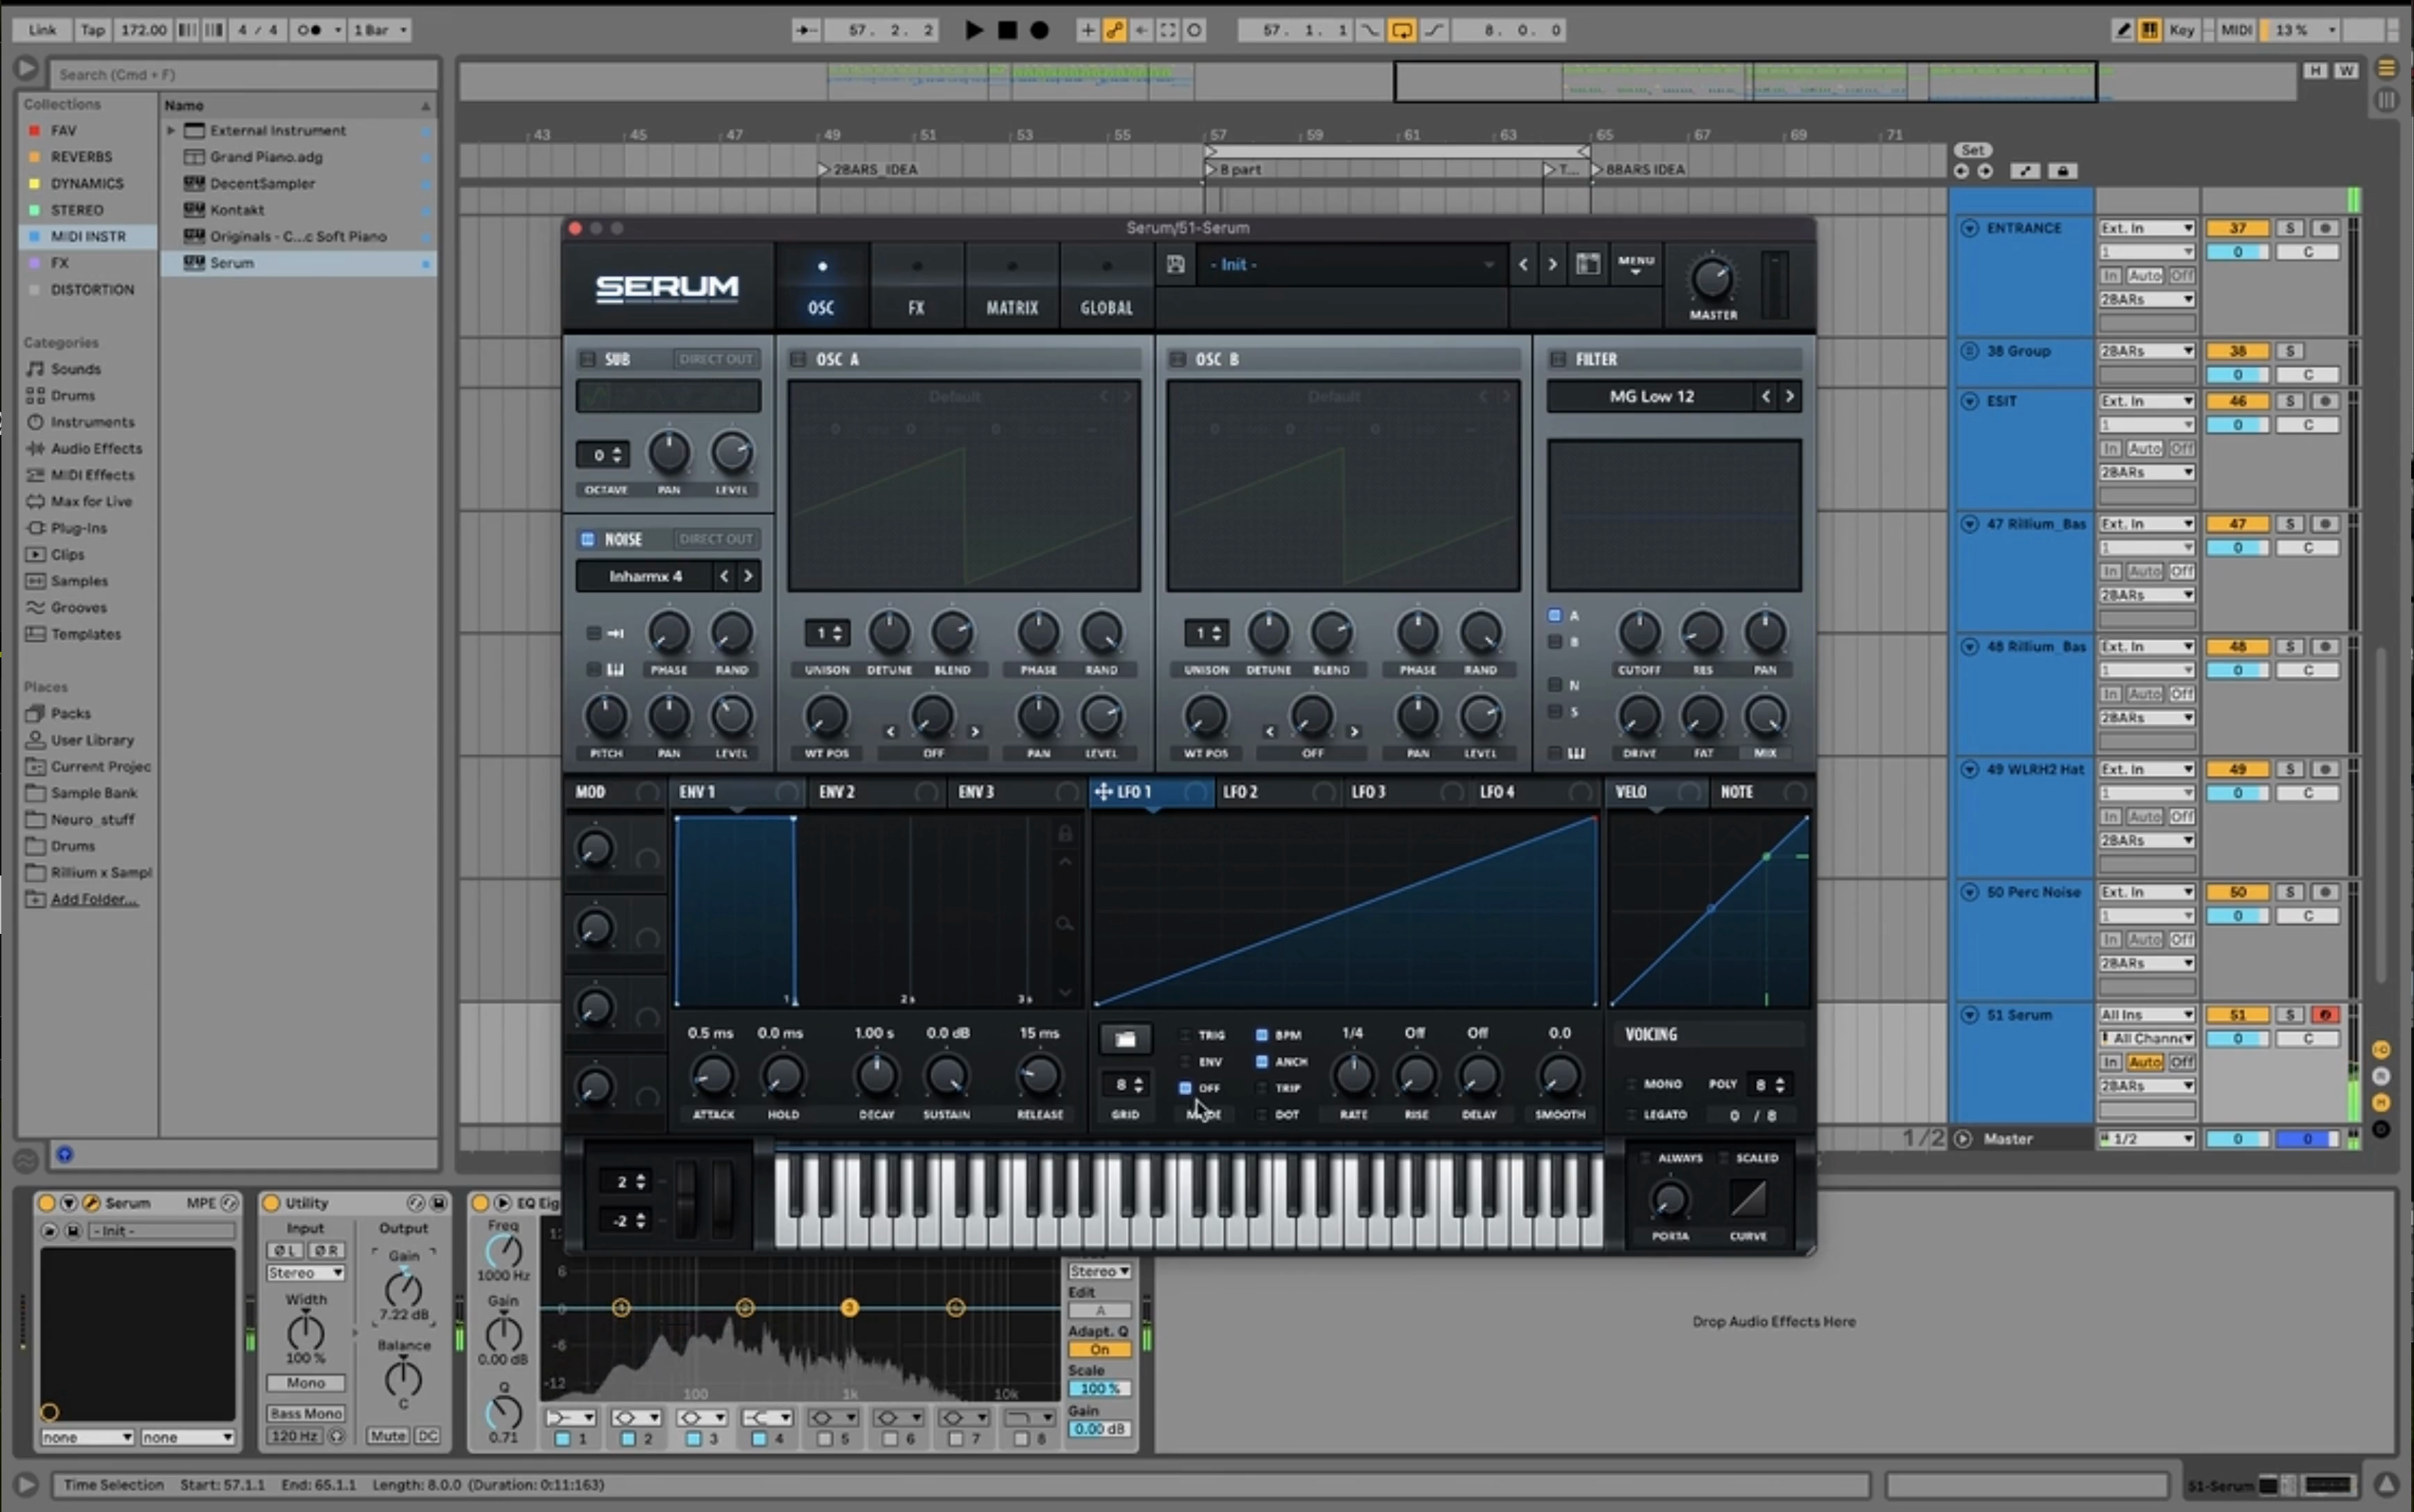
Task: Click the portamento Curve display
Action: (x=1748, y=1198)
